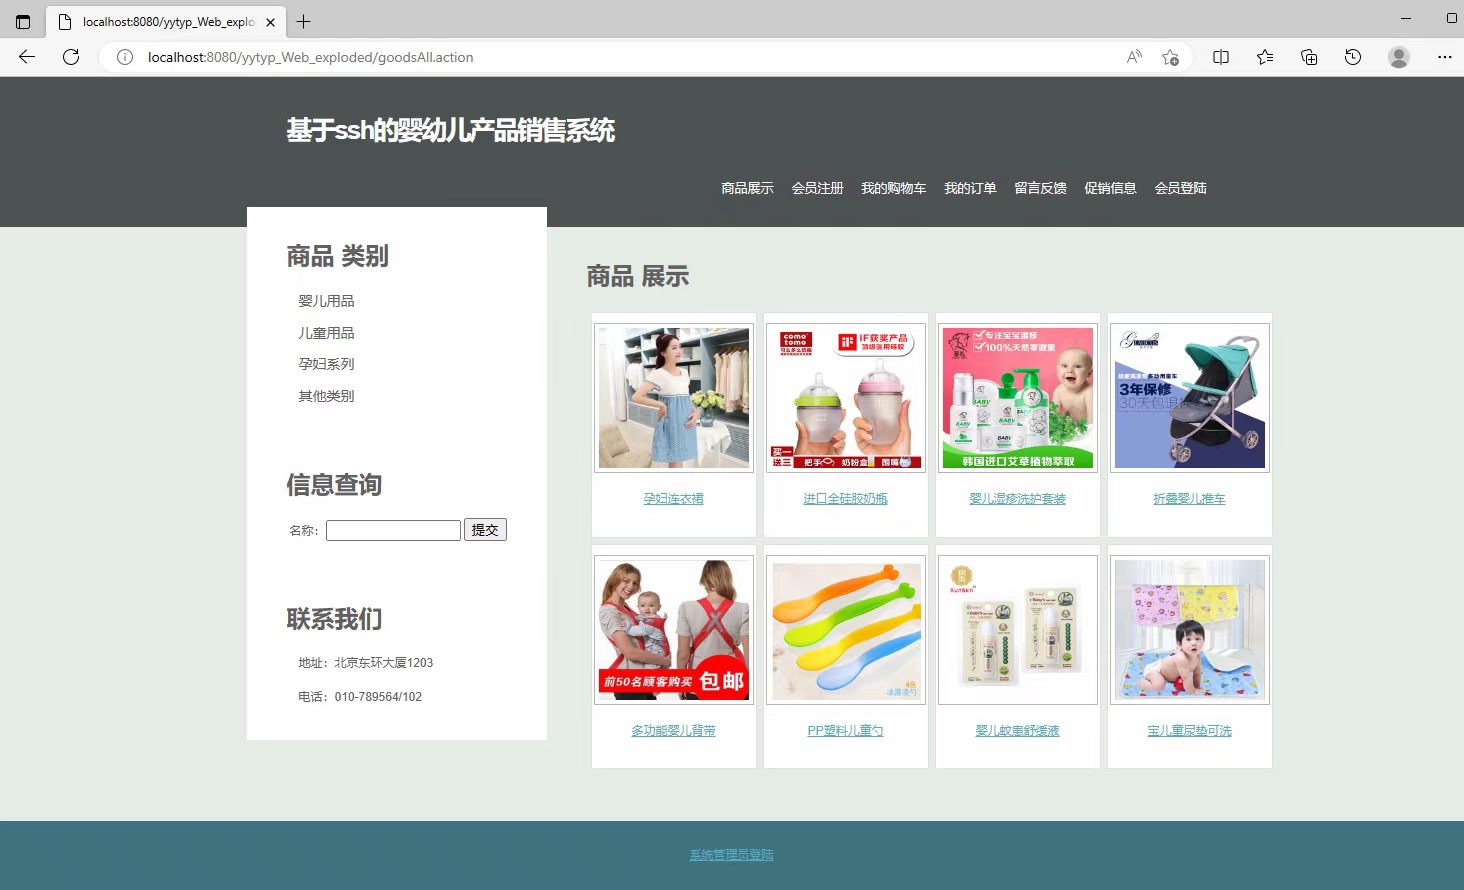
Task: View site information icon in address bar
Action: coord(125,57)
